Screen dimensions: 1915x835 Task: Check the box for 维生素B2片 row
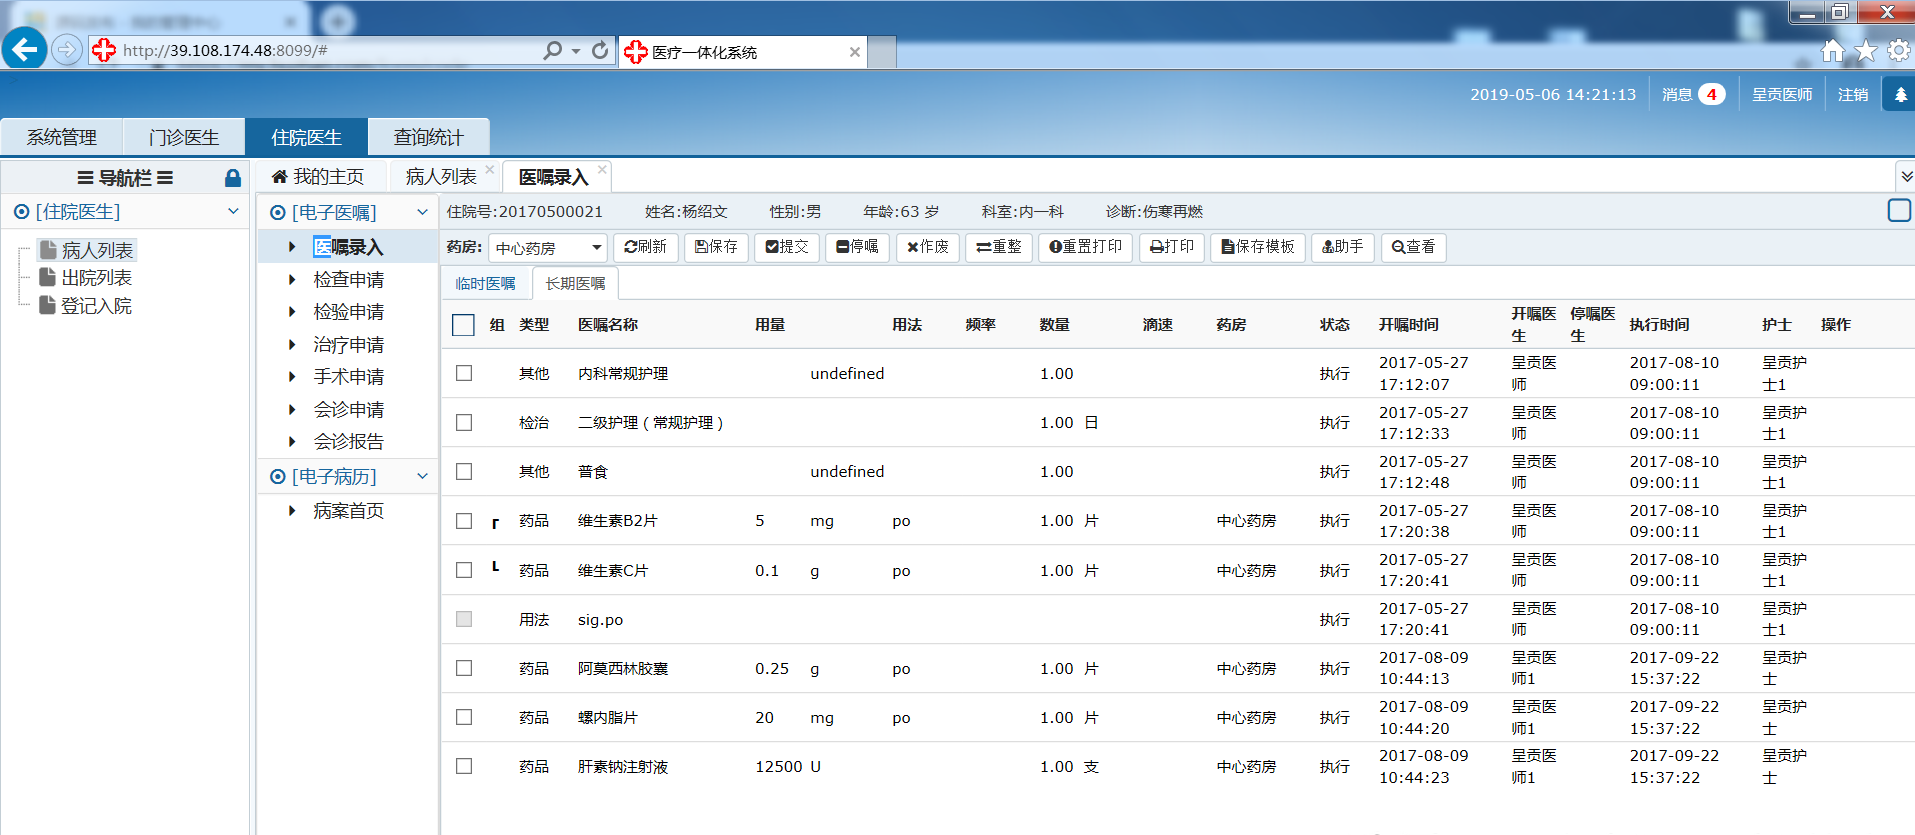pyautogui.click(x=464, y=521)
